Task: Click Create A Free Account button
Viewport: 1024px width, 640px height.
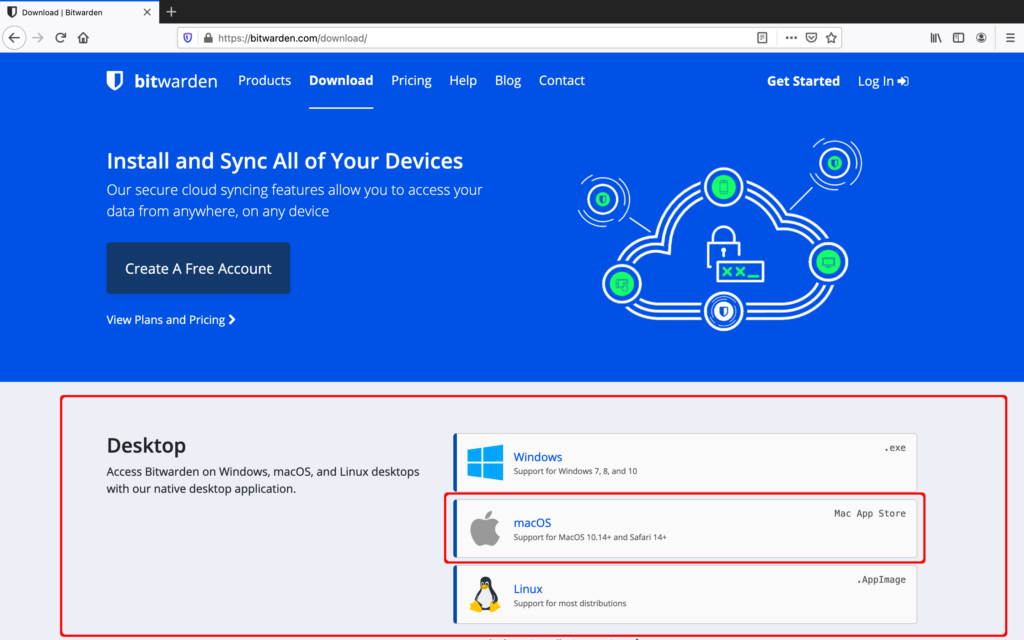Action: tap(199, 268)
